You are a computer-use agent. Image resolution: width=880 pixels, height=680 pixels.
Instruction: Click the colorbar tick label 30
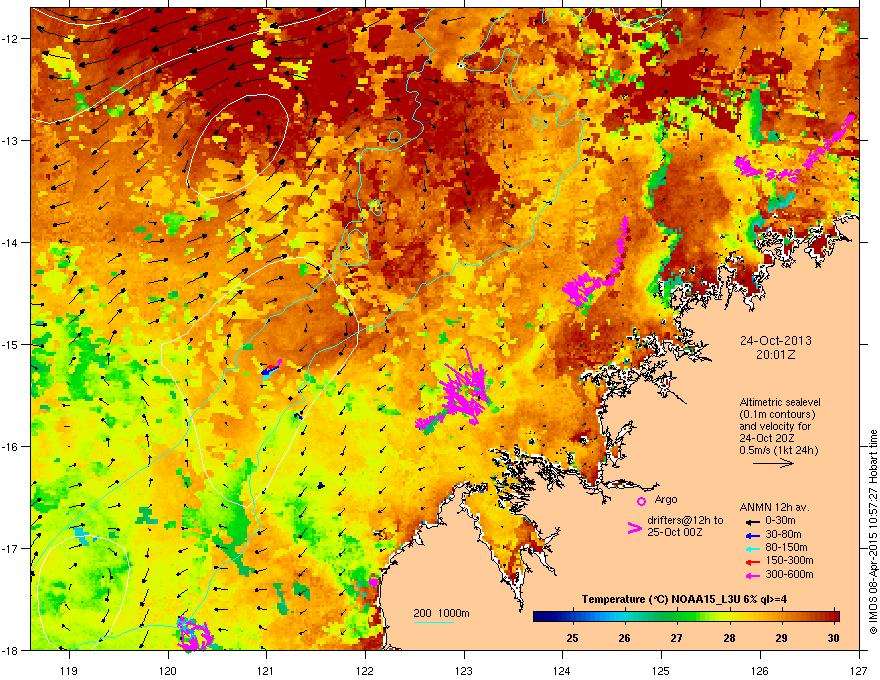click(833, 638)
